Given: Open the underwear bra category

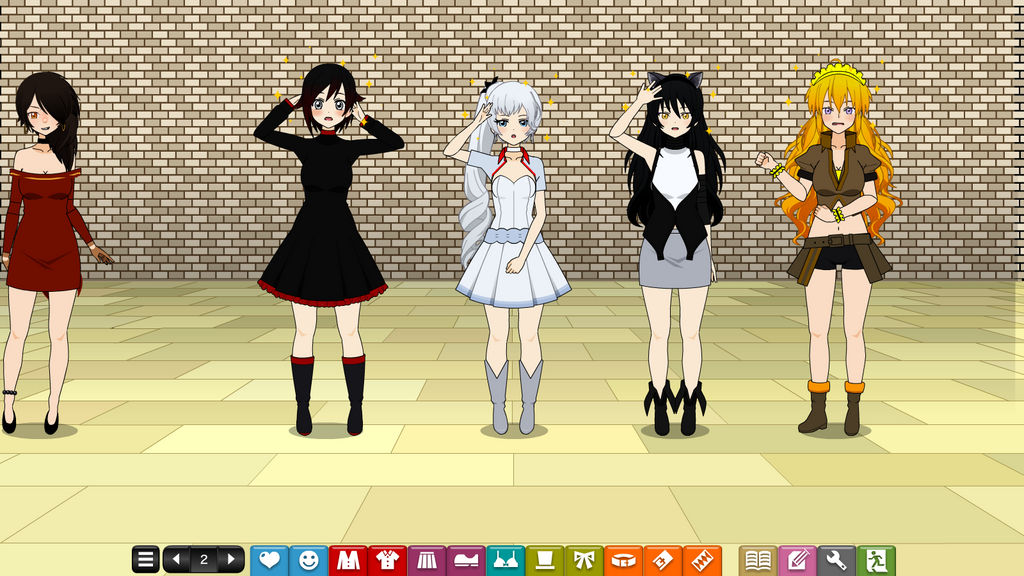Looking at the screenshot, I should click(x=505, y=560).
